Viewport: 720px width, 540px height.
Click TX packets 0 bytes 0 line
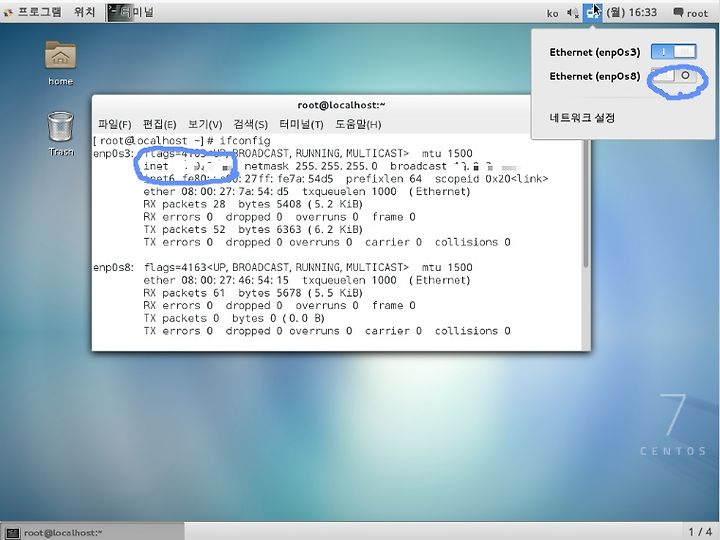tap(234, 318)
